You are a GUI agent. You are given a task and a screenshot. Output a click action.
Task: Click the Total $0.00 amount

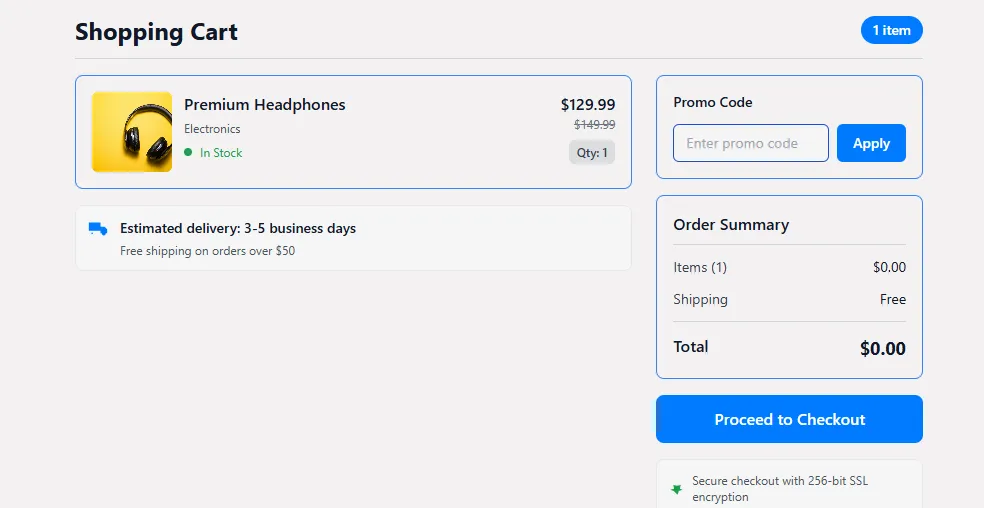[x=882, y=348]
